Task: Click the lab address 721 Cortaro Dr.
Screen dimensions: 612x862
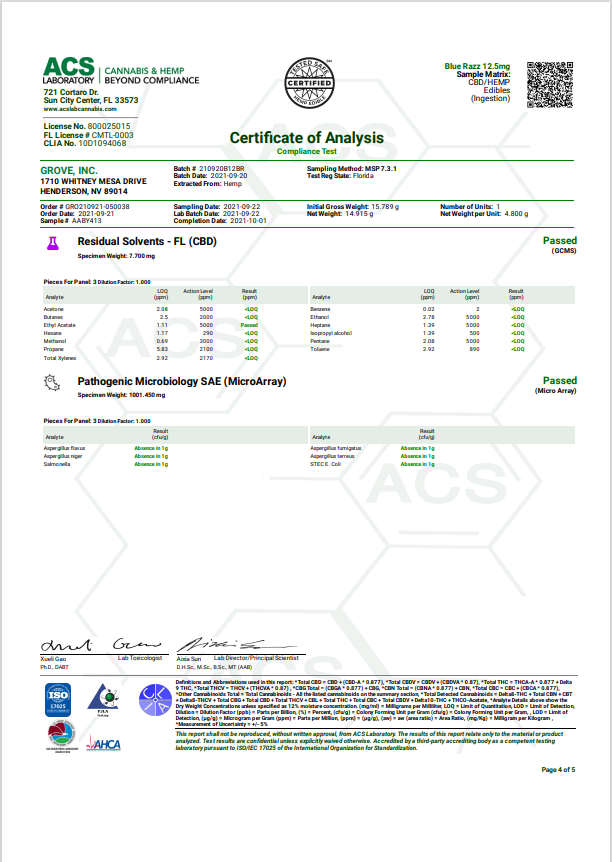Action: 71,92
